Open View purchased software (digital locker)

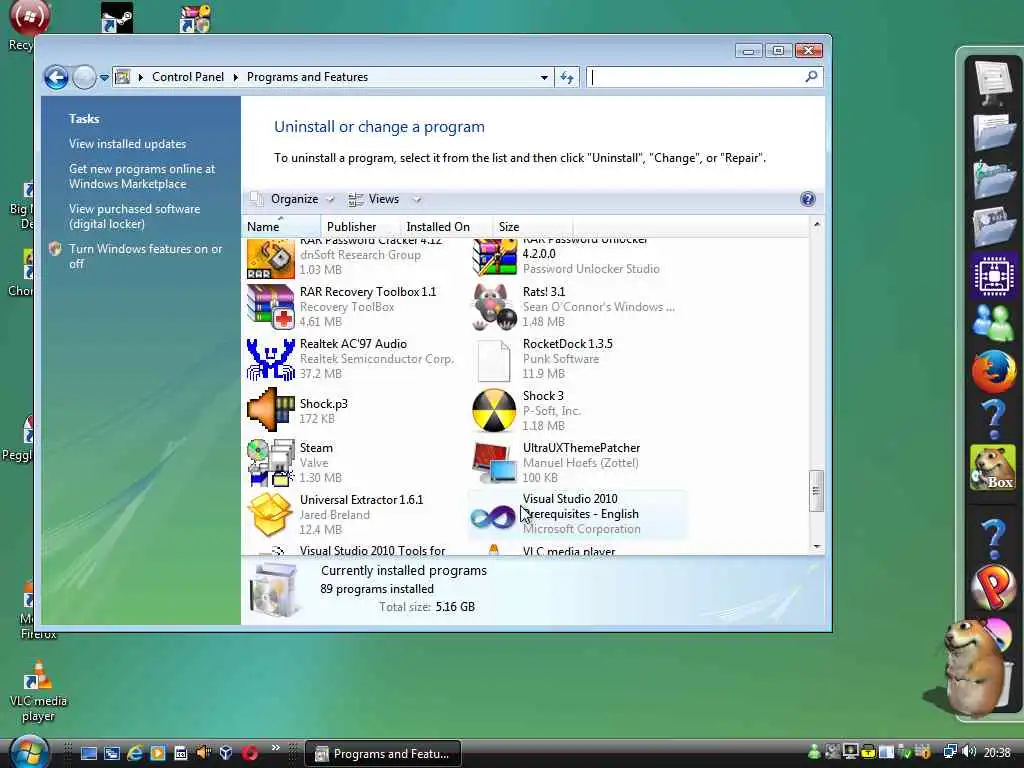[135, 216]
